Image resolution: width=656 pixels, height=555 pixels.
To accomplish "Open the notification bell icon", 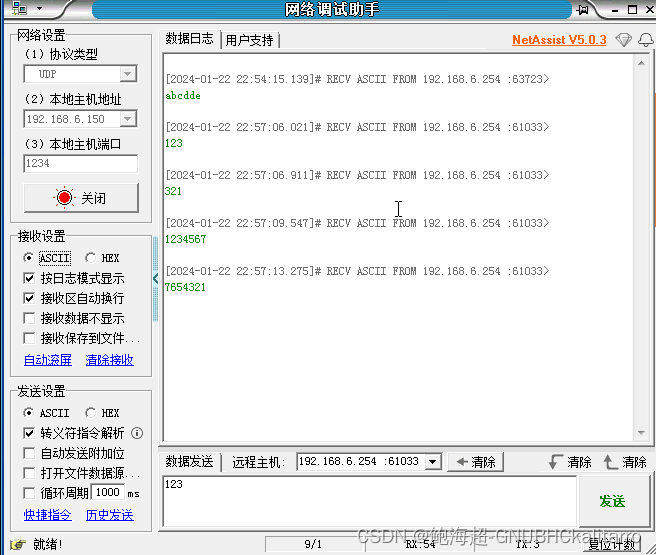I will point(646,40).
